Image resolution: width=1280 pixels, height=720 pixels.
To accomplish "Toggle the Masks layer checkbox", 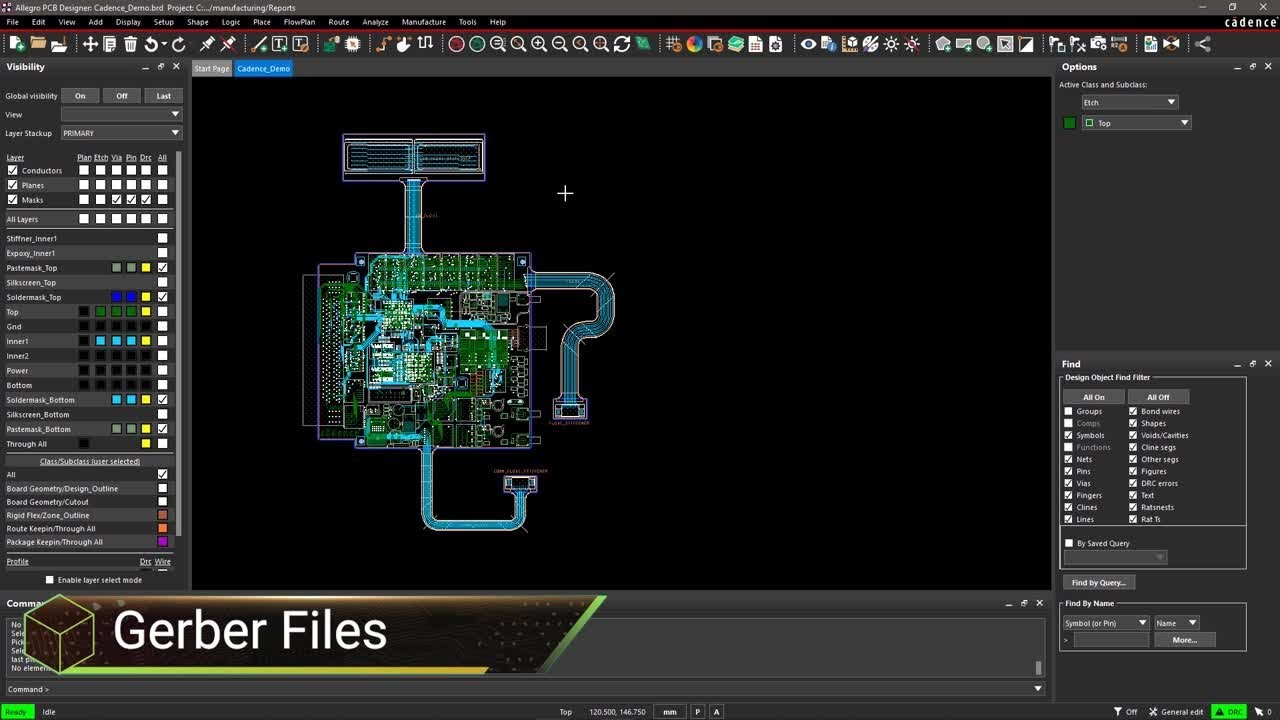I will 13,199.
